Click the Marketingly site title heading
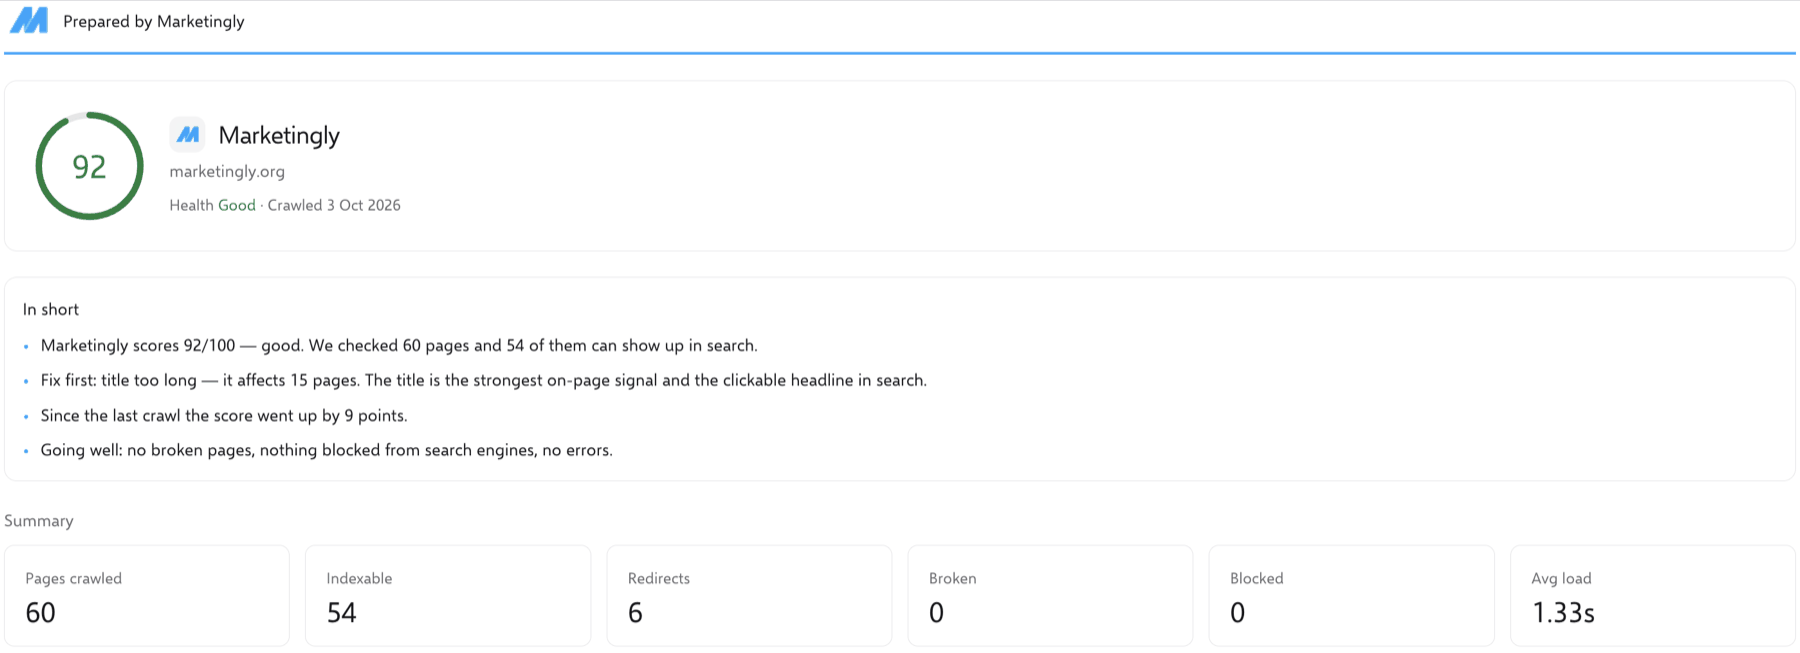Screen dimensions: 1800x653 tap(279, 135)
